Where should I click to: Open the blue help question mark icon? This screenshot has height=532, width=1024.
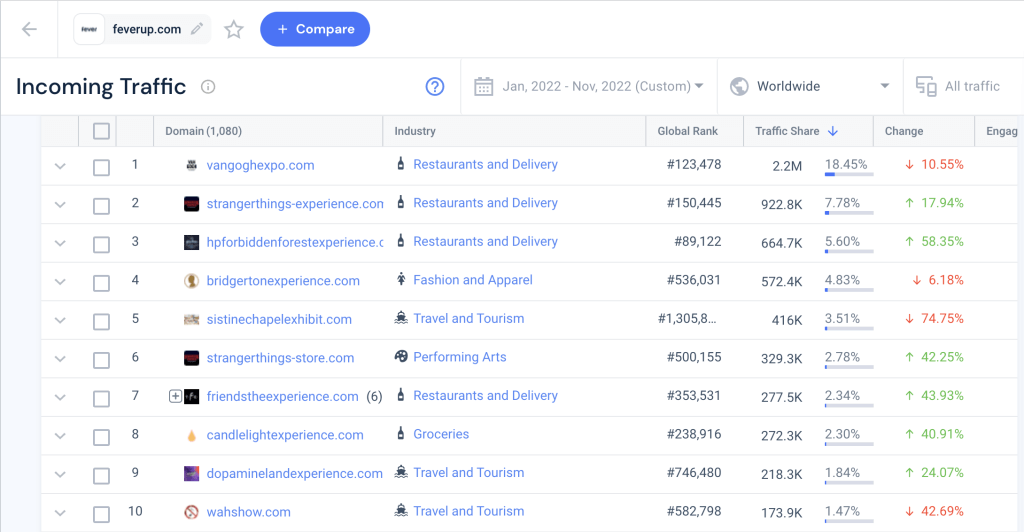pos(435,87)
